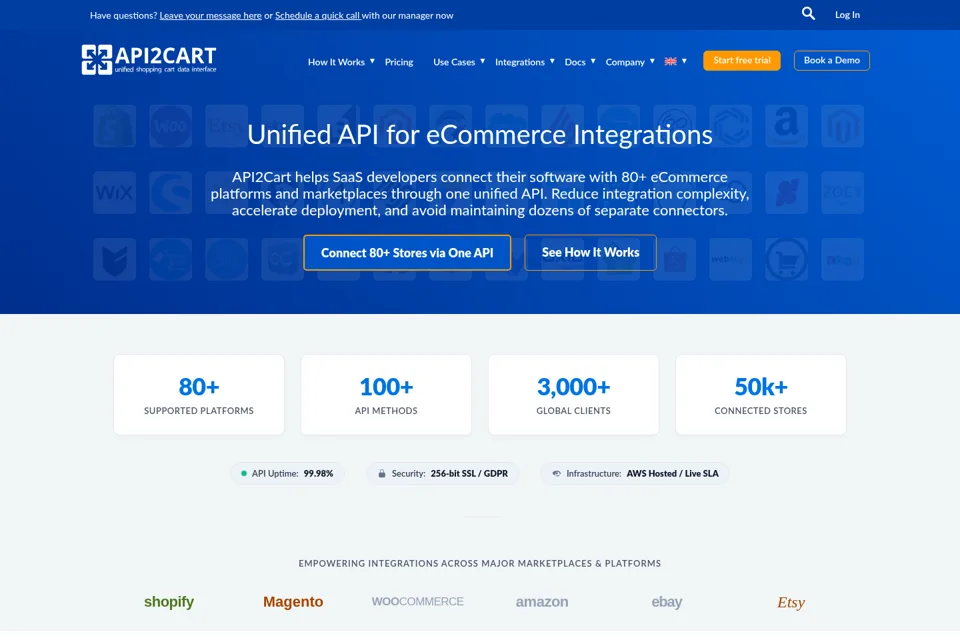Click the green API uptime status dot
960x640 pixels.
[x=244, y=473]
